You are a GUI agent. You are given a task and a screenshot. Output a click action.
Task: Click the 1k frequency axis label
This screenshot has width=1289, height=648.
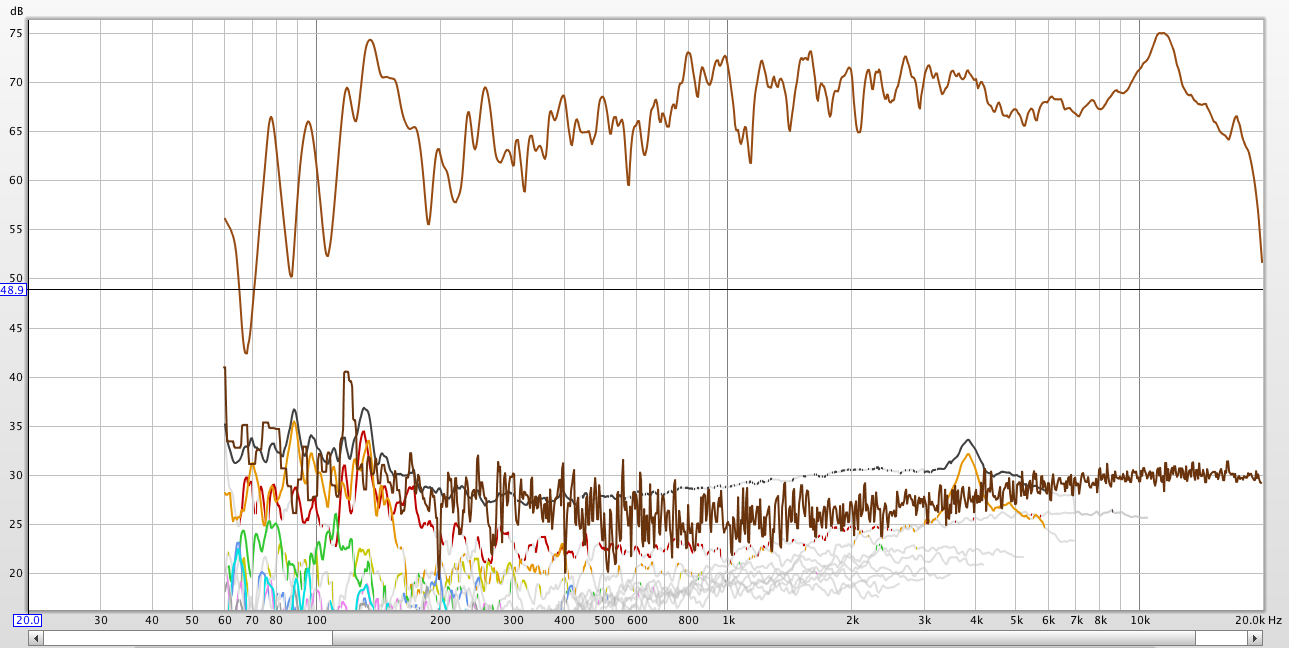pyautogui.click(x=728, y=620)
